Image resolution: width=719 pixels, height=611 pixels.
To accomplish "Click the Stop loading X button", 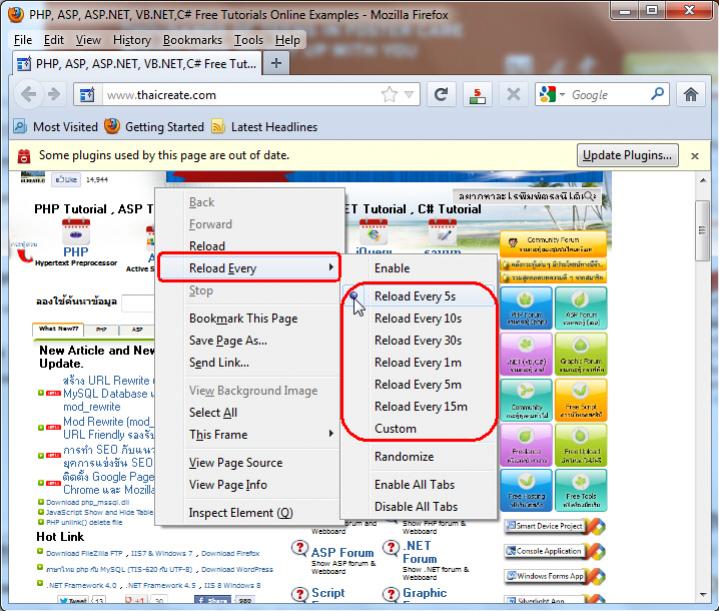I will tap(514, 95).
